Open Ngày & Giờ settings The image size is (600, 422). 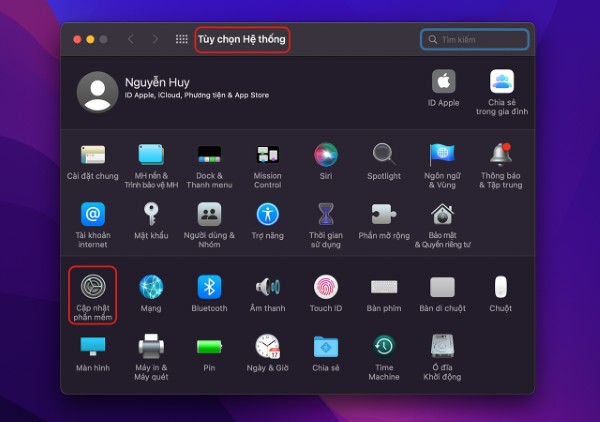[267, 347]
